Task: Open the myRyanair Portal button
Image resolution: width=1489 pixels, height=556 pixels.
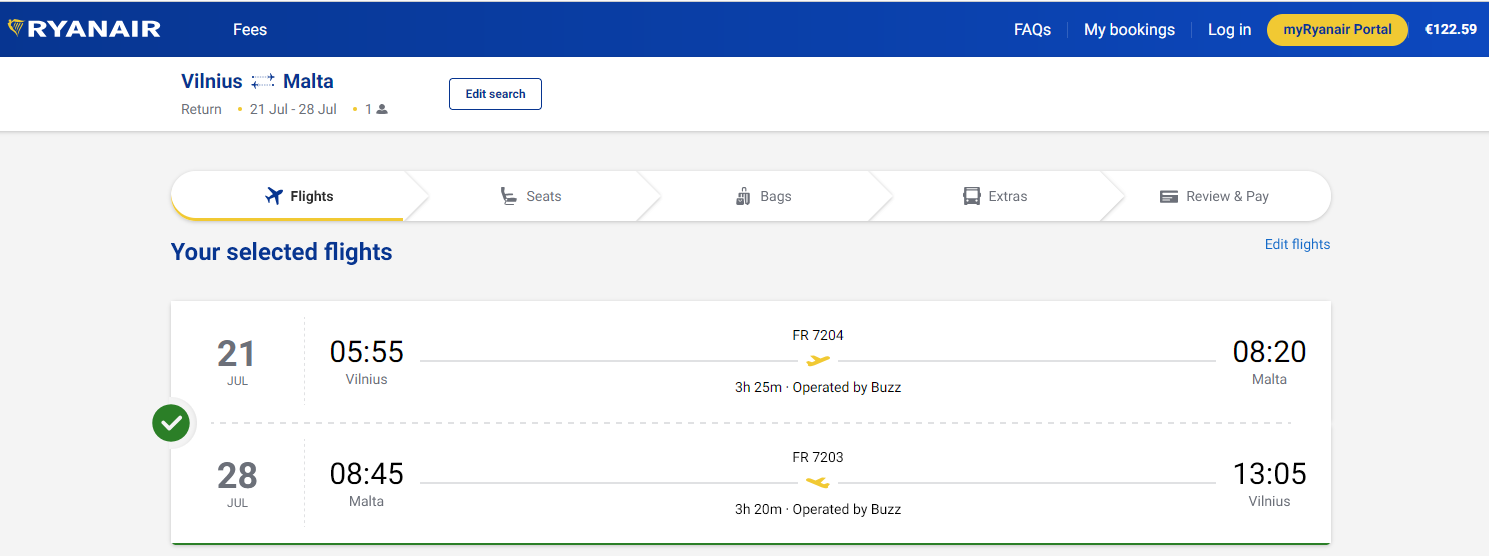Action: click(1337, 29)
